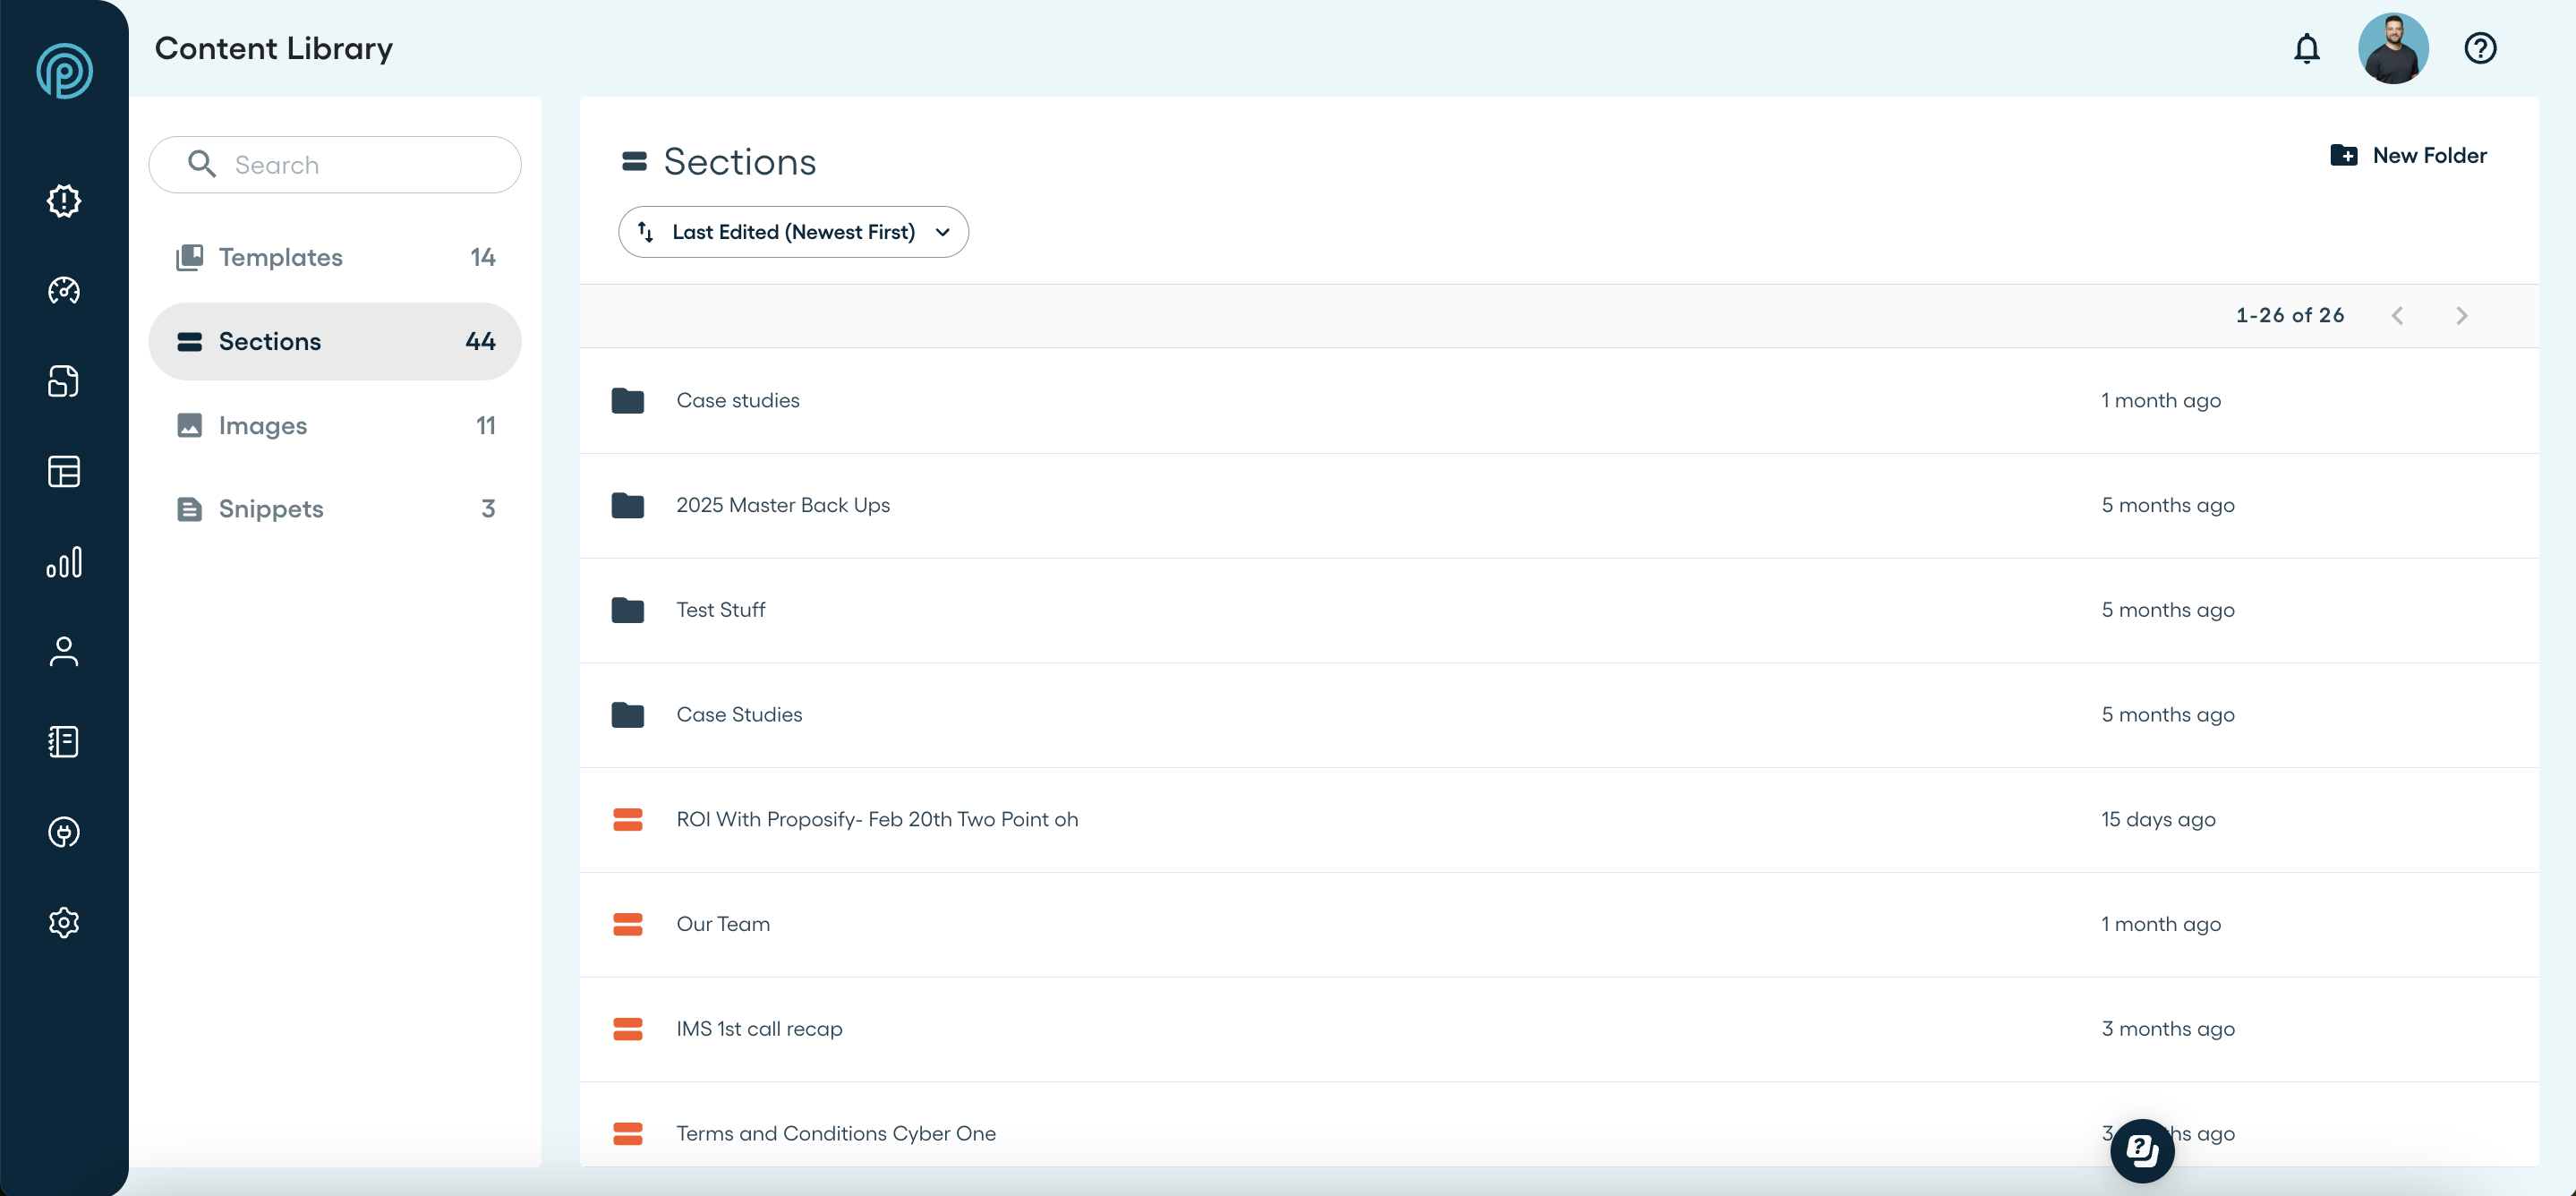Go to the previous page arrow

pyautogui.click(x=2397, y=316)
